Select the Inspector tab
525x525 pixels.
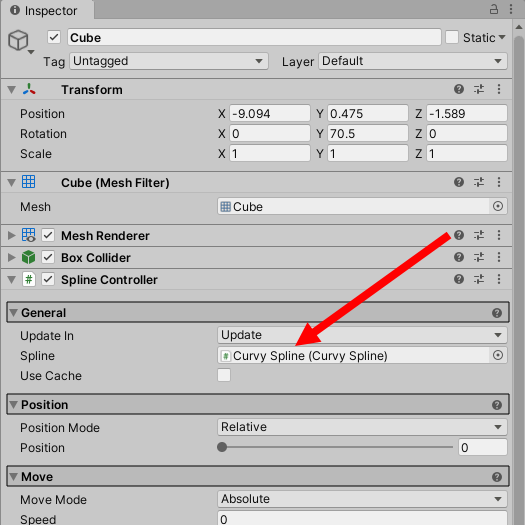click(47, 10)
